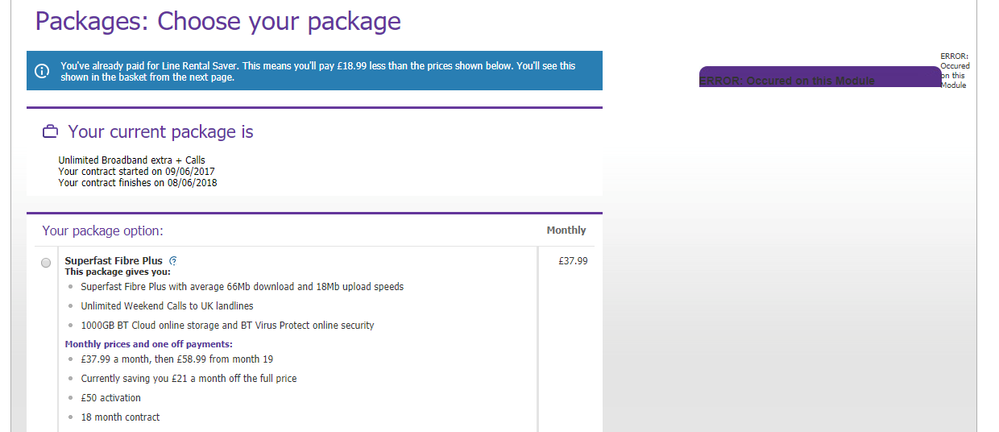Click Monthly prices and one off payments label

click(148, 344)
